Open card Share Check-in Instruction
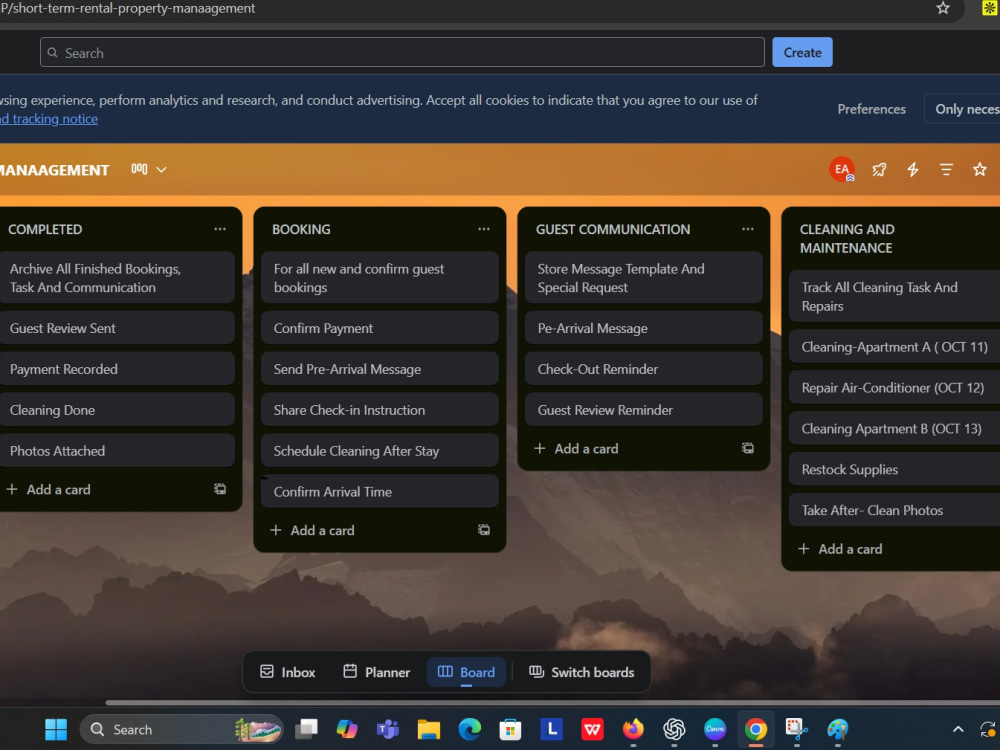This screenshot has width=1000, height=750. coord(379,409)
